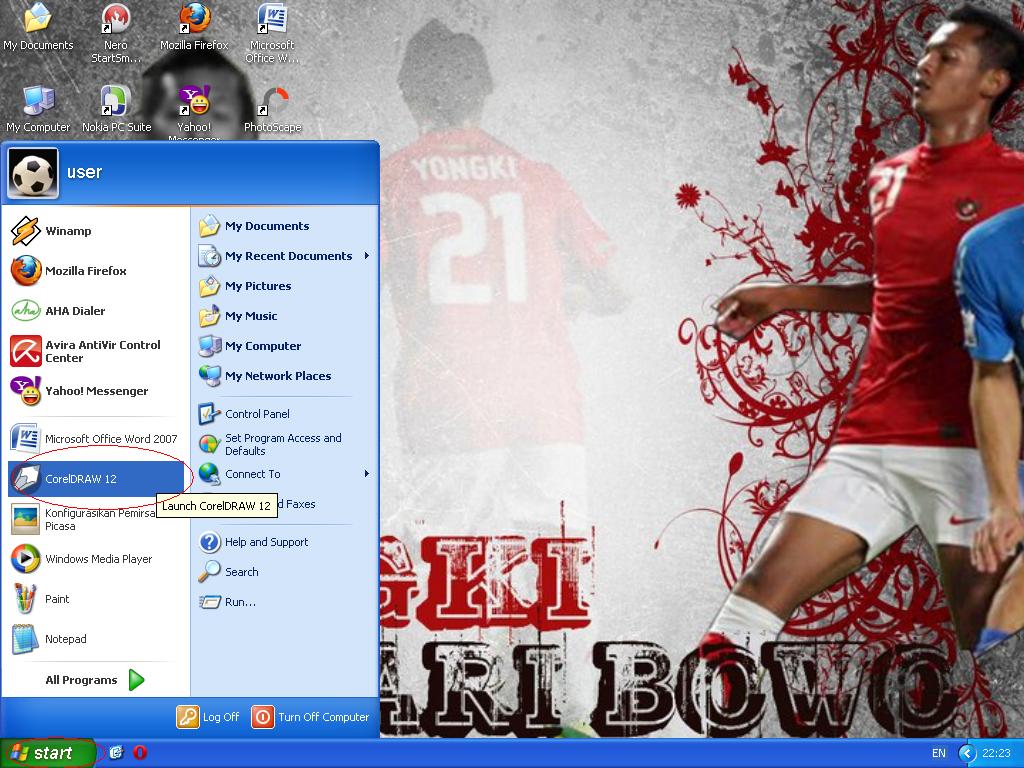Screen dimensions: 1024x768
Task: Launch CorelDRAW 12 from the Start menu
Action: click(x=96, y=479)
